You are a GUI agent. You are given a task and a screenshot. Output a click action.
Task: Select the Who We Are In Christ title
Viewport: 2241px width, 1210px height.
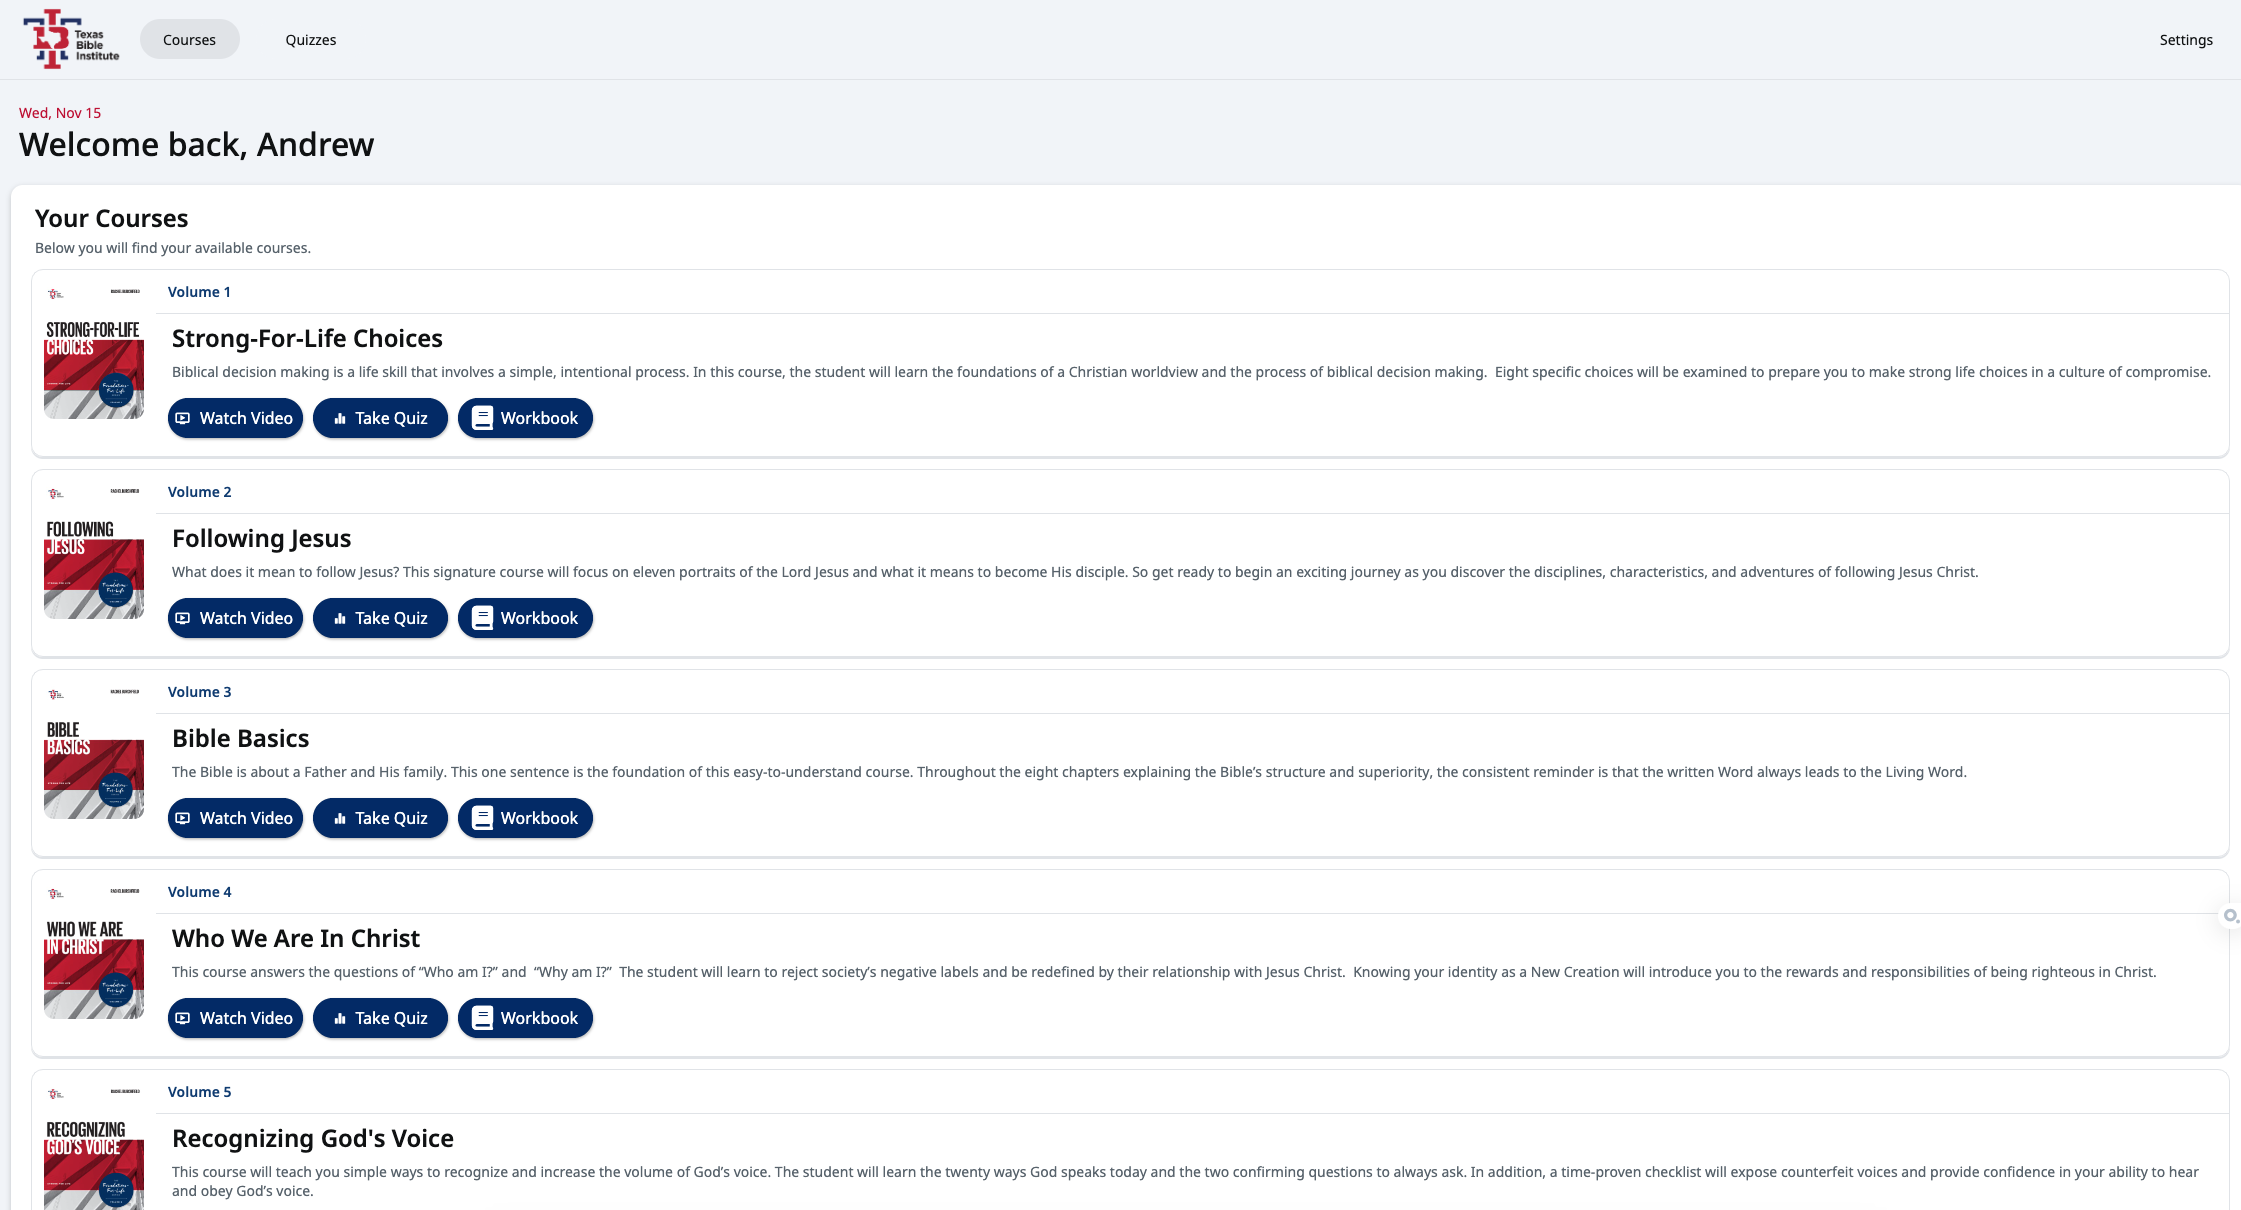(x=296, y=938)
